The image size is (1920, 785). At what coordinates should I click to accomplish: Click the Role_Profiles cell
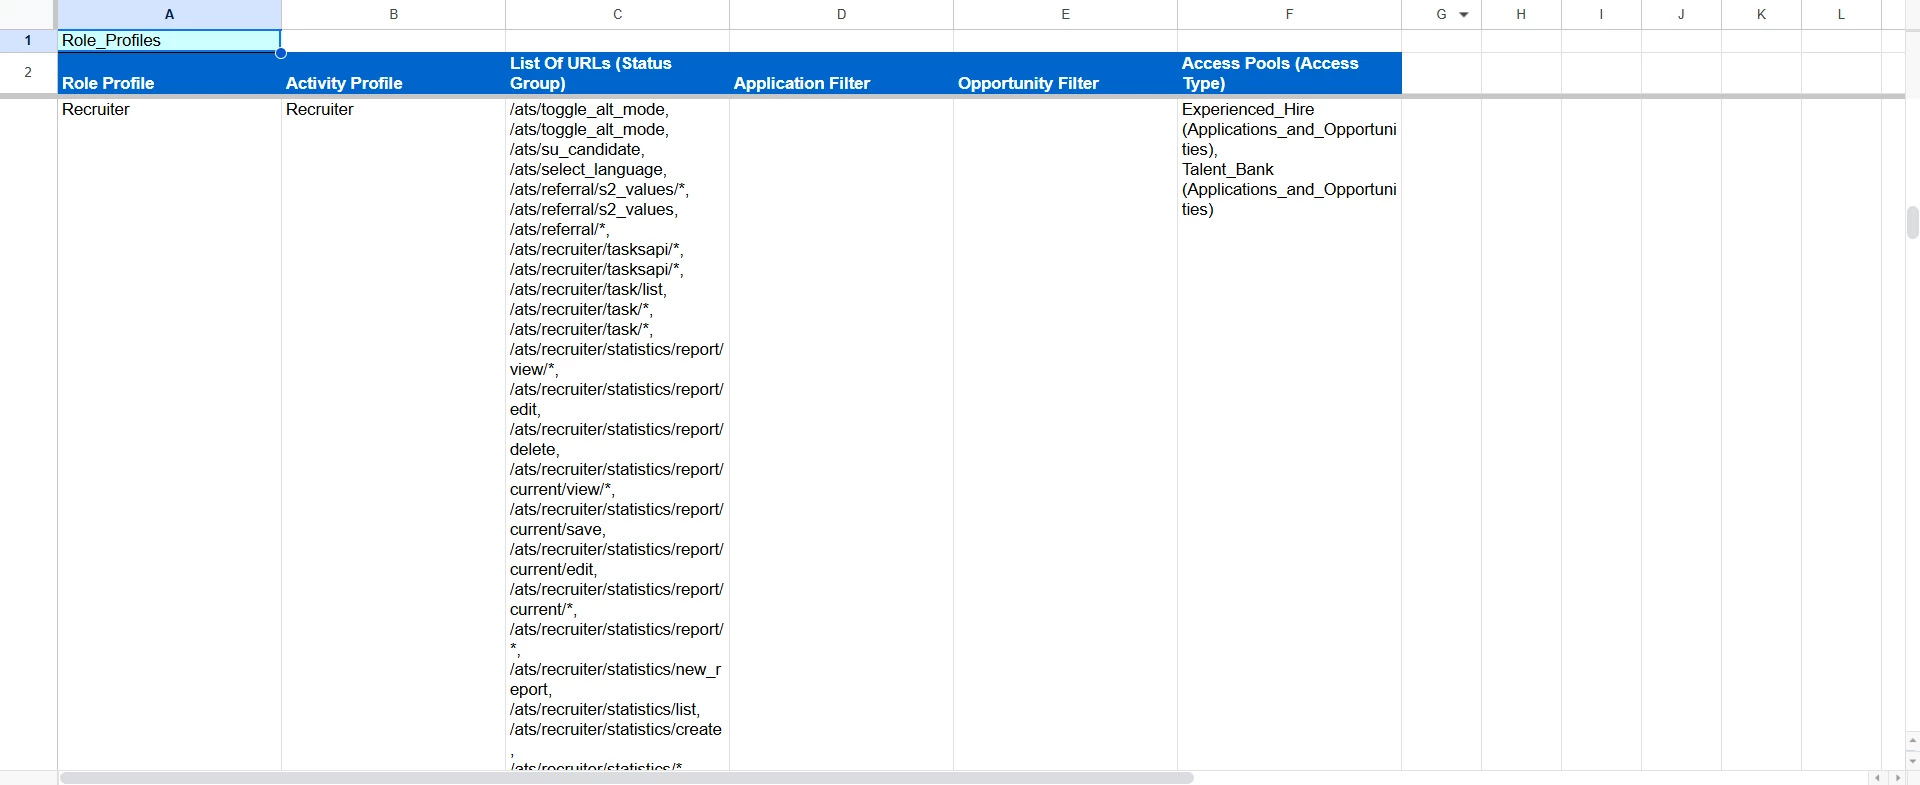tap(169, 41)
